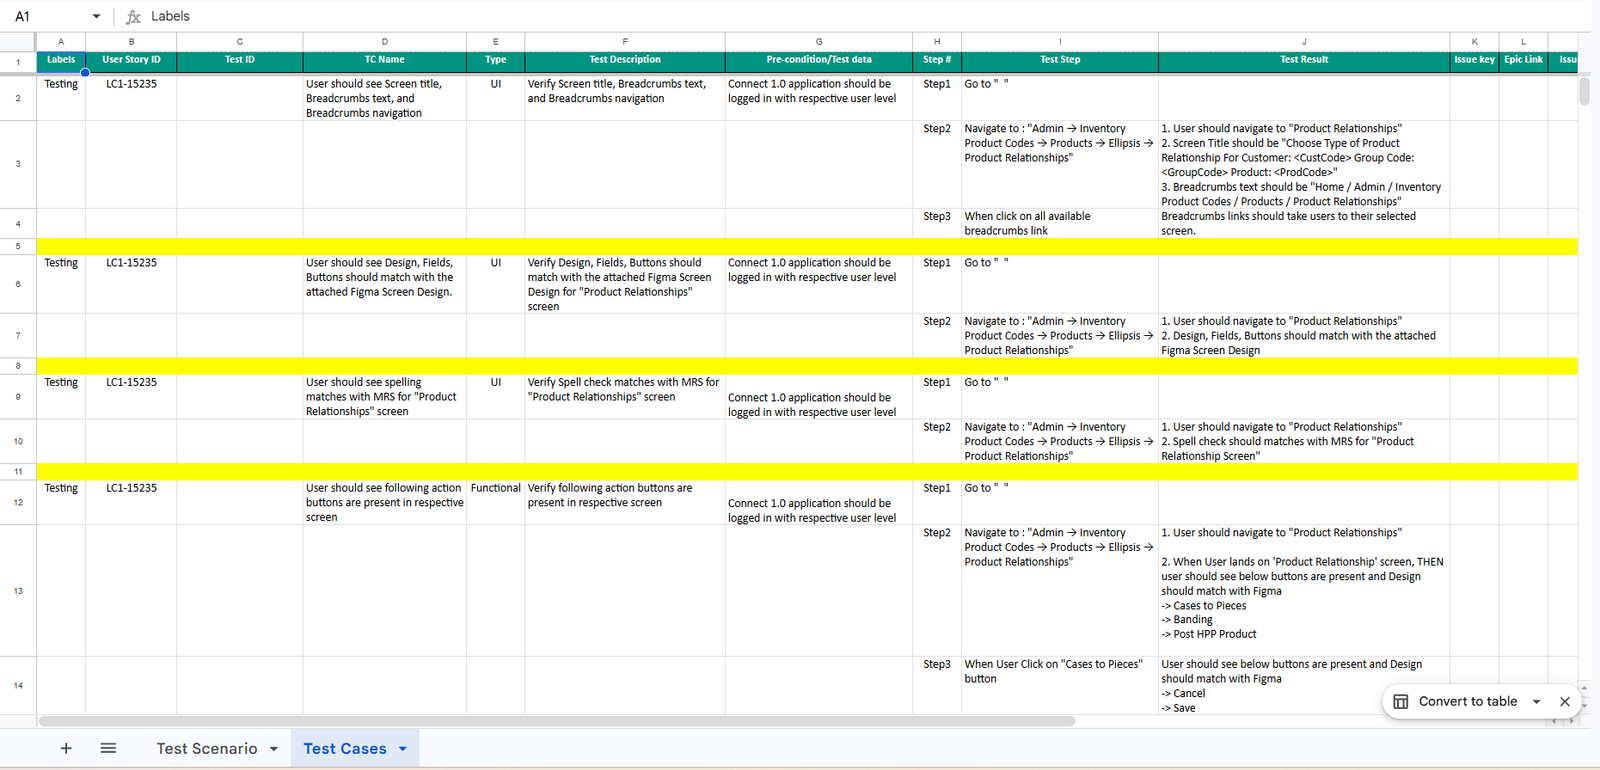1600x770 pixels.
Task: Click the table icon beside Convert to table
Action: pos(1401,702)
